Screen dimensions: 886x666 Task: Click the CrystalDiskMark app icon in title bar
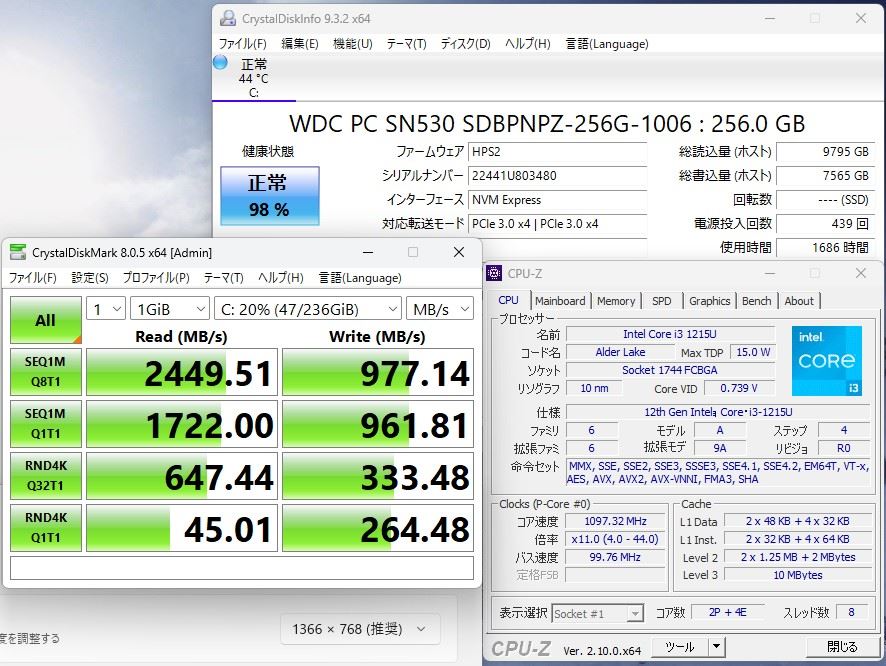point(18,252)
